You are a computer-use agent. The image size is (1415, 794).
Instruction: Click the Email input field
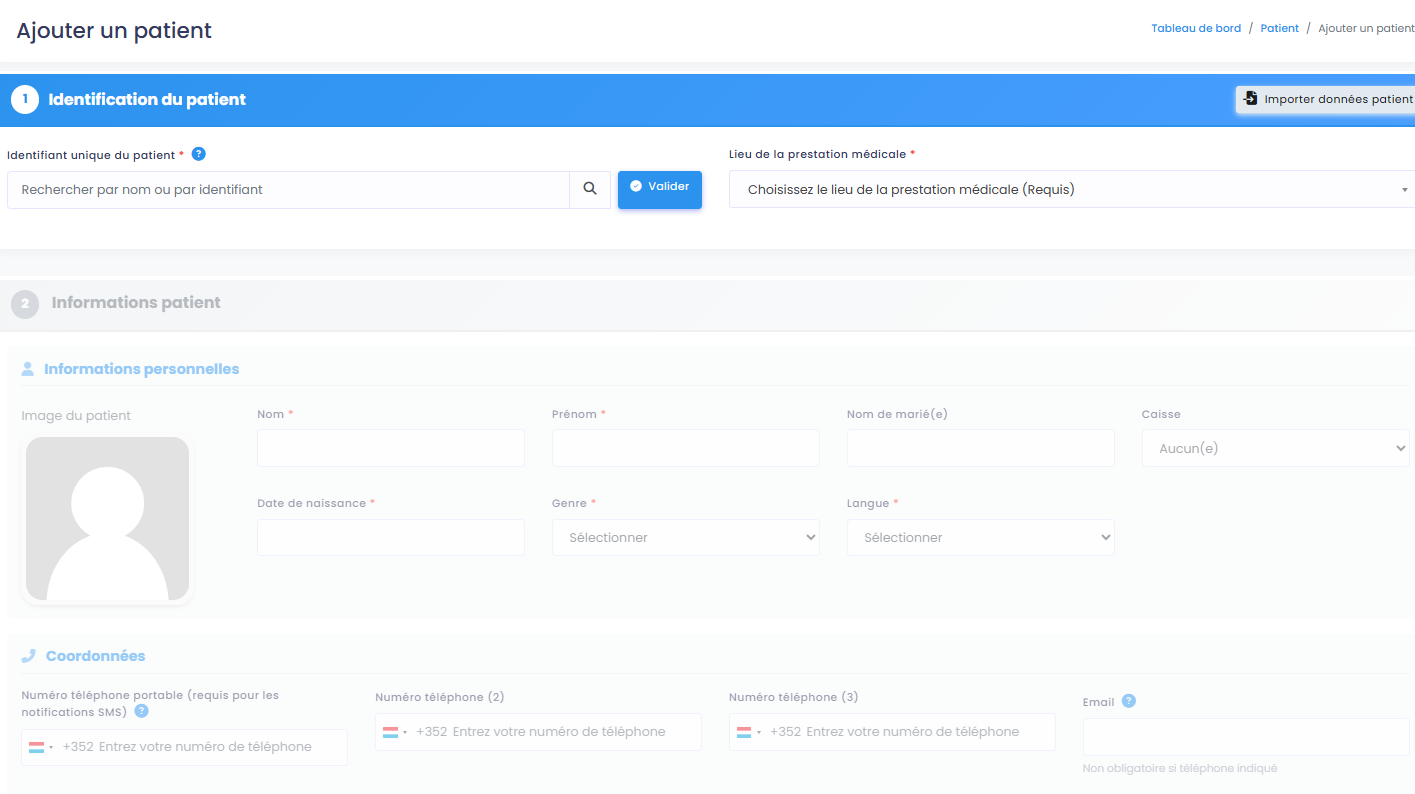tap(1246, 737)
